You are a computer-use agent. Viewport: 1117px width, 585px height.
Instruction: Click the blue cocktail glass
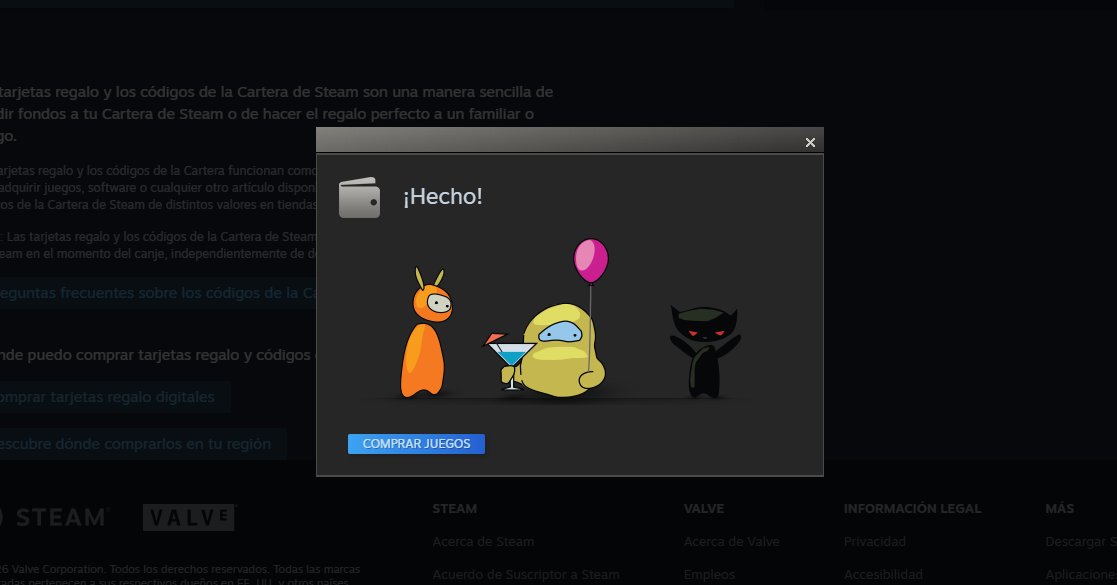tap(509, 361)
